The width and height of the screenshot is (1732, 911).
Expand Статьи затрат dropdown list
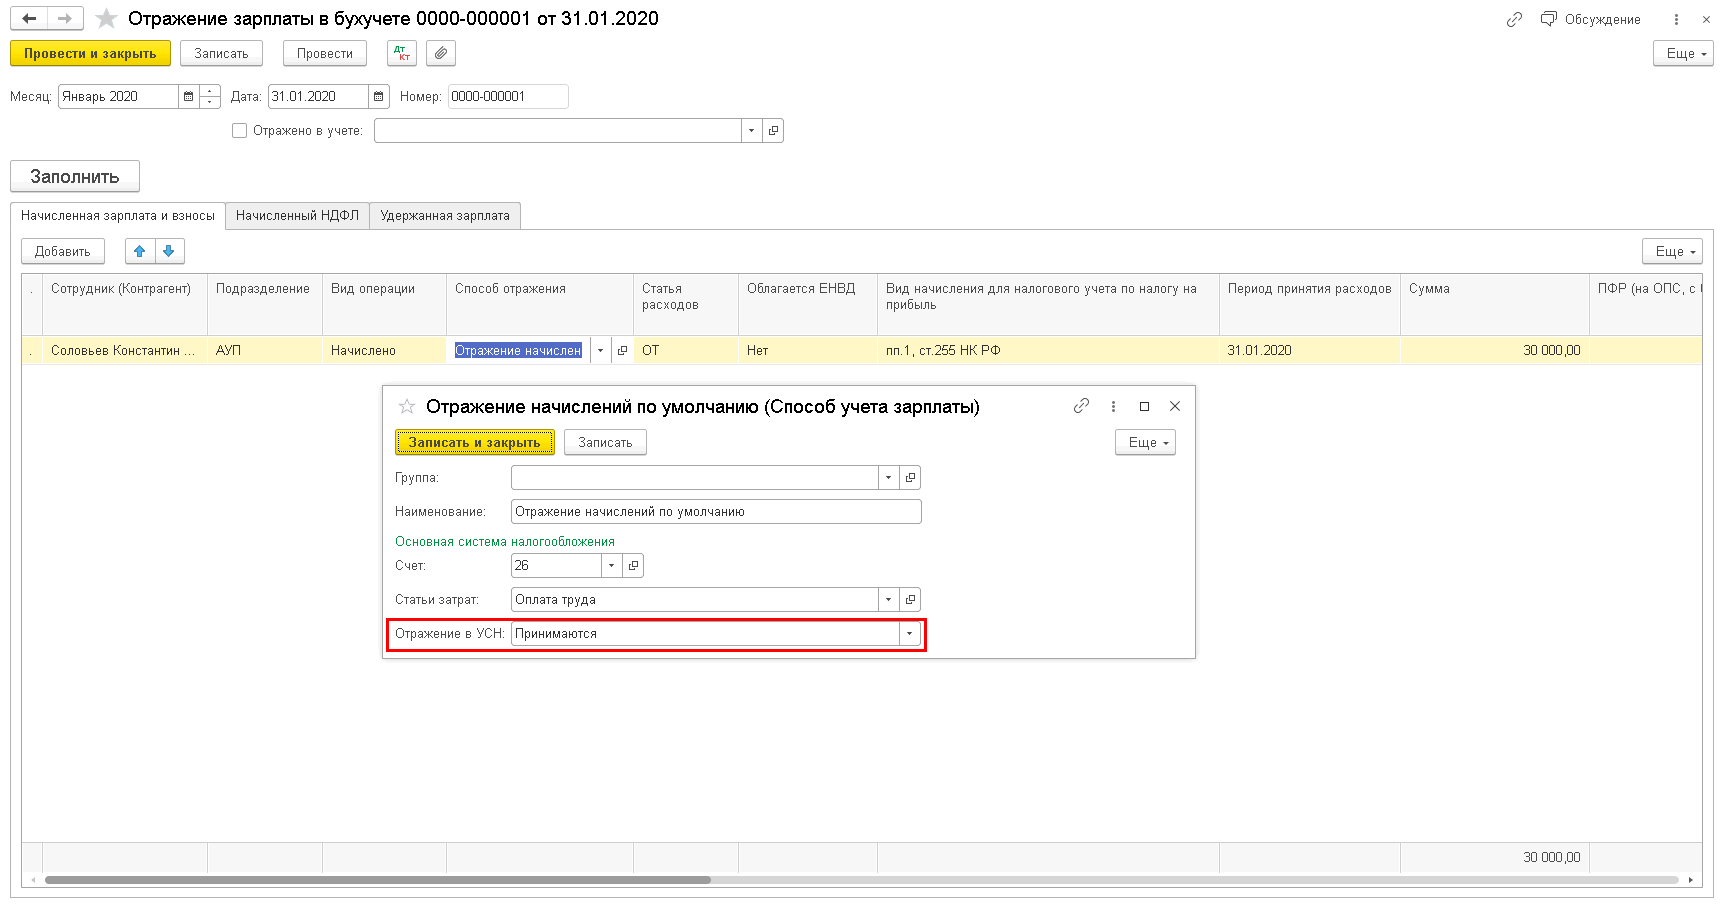tap(888, 600)
